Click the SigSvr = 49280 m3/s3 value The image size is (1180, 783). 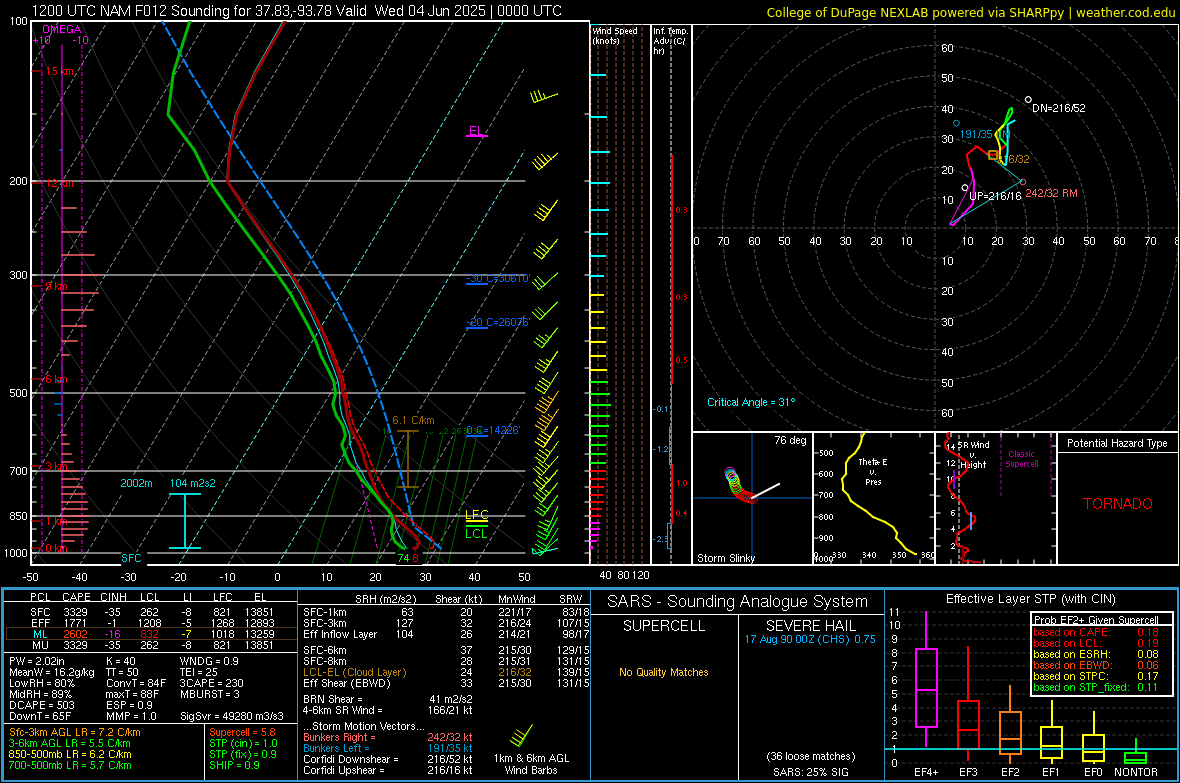click(x=232, y=717)
